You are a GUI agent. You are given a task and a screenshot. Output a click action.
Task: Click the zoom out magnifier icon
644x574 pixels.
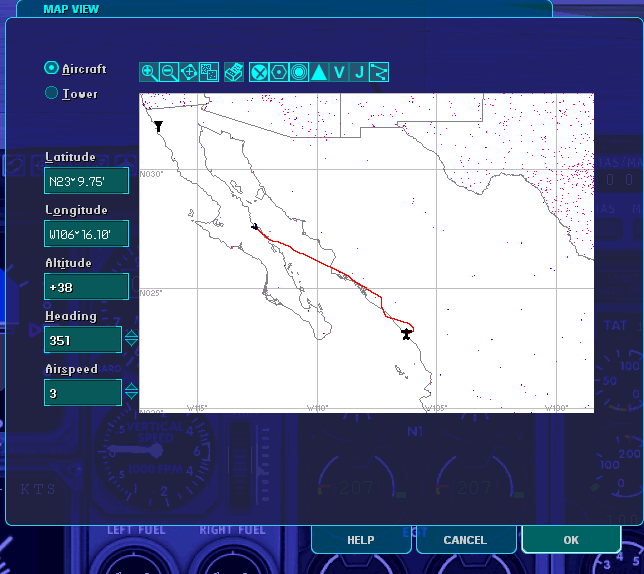(169, 72)
